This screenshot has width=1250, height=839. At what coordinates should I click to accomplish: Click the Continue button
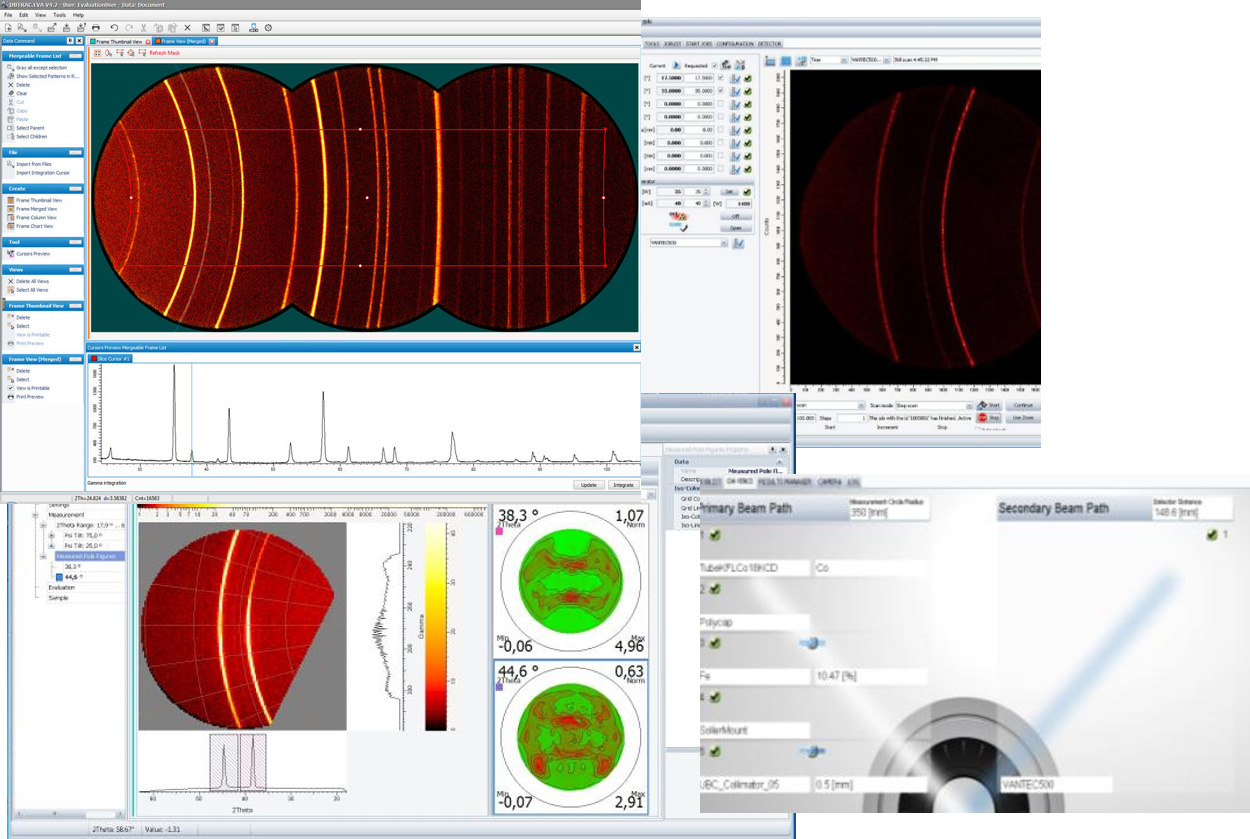click(1023, 406)
